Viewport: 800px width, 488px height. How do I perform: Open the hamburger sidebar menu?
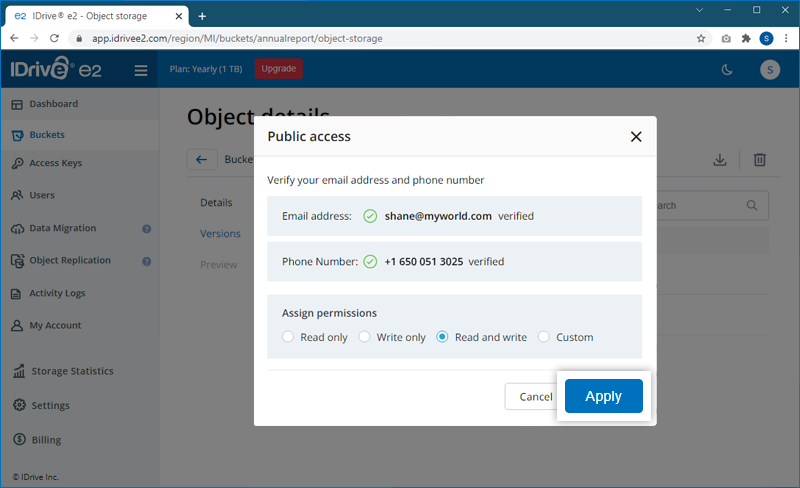click(140, 70)
